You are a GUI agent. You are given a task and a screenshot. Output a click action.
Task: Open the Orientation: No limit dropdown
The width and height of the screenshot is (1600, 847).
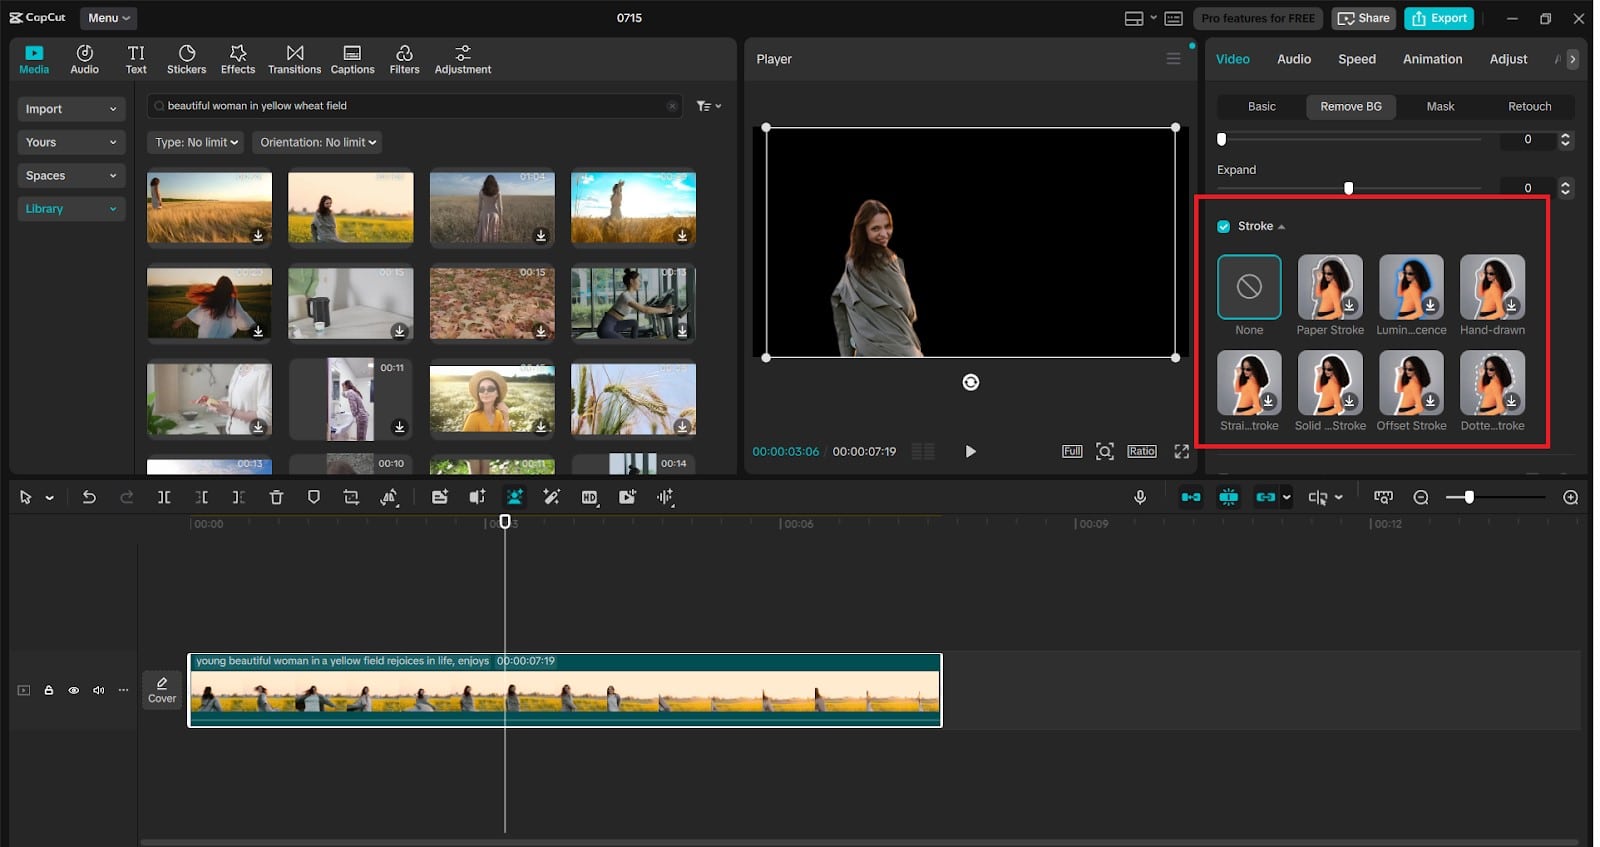[317, 142]
